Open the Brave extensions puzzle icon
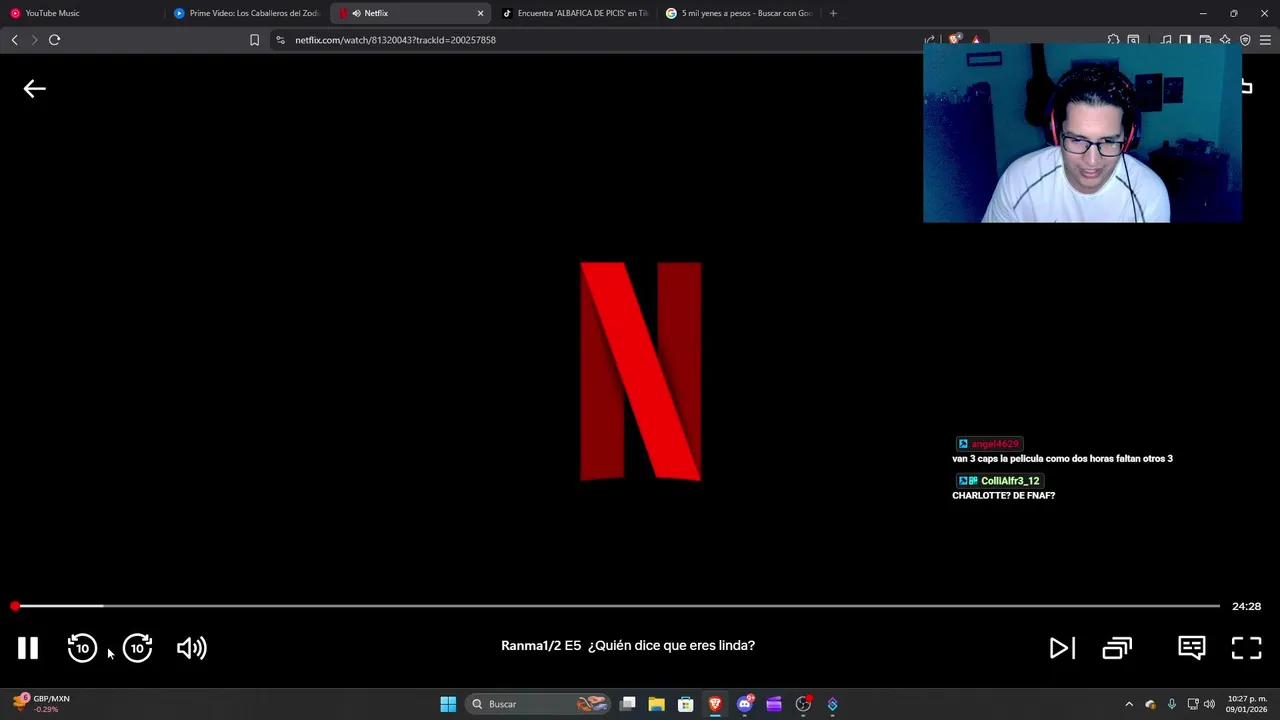The height and width of the screenshot is (720, 1280). click(x=1113, y=40)
